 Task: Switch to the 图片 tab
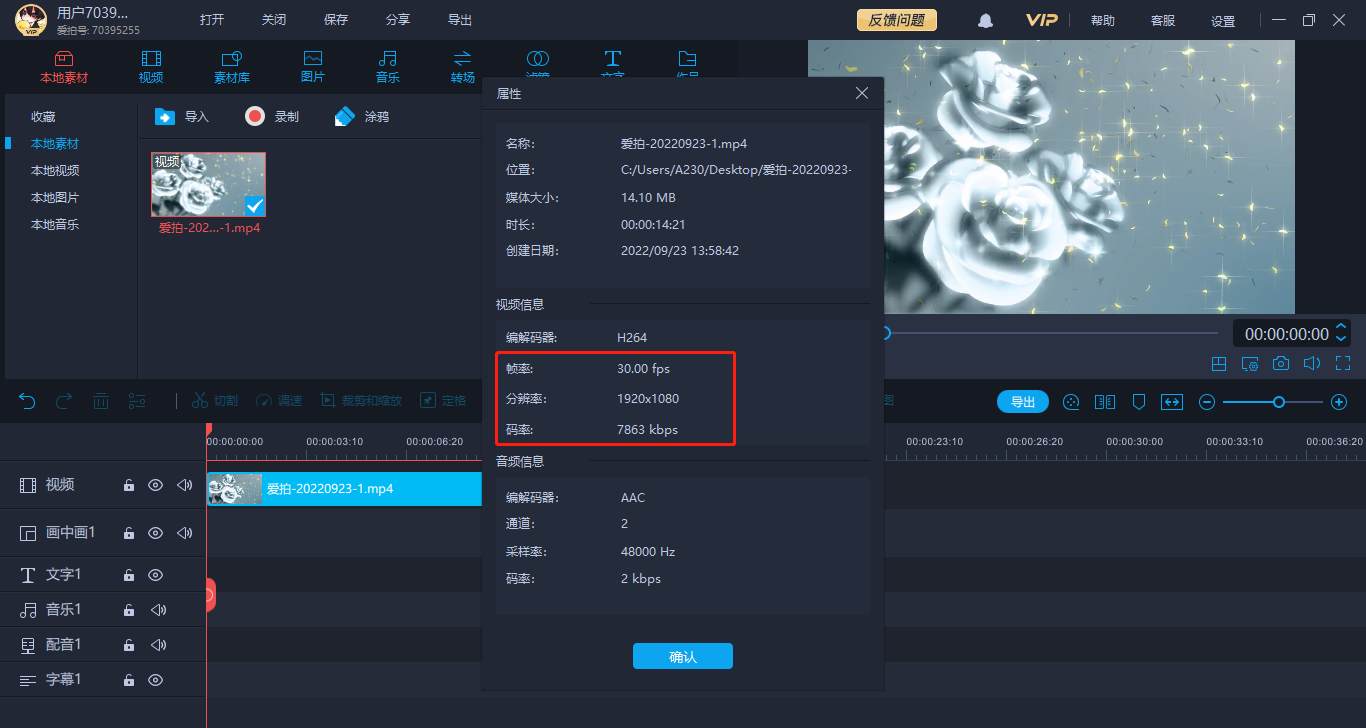[313, 66]
